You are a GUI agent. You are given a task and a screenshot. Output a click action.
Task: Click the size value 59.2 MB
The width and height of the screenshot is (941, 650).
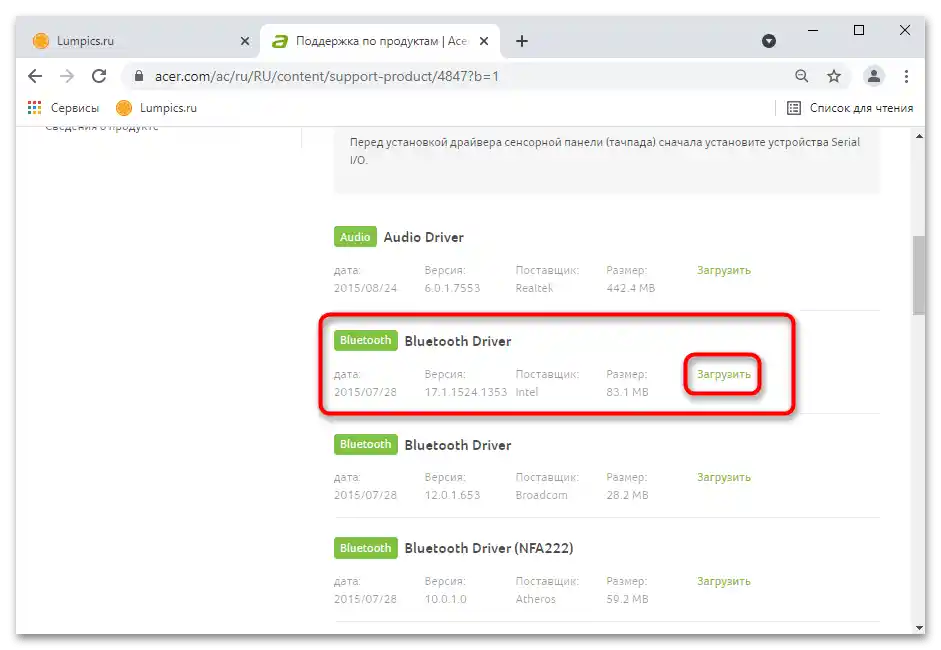[627, 599]
